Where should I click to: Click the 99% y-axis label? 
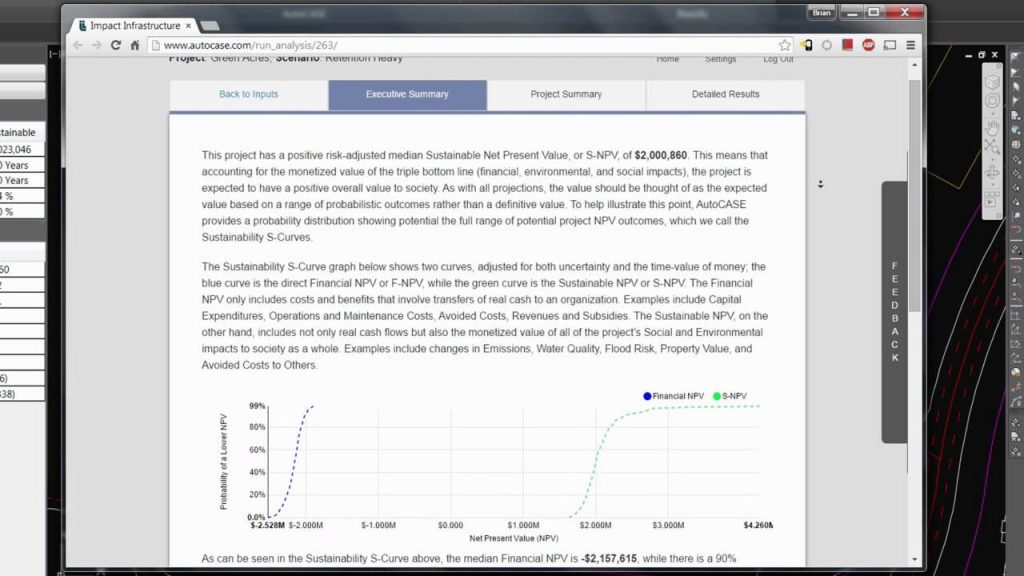257,406
